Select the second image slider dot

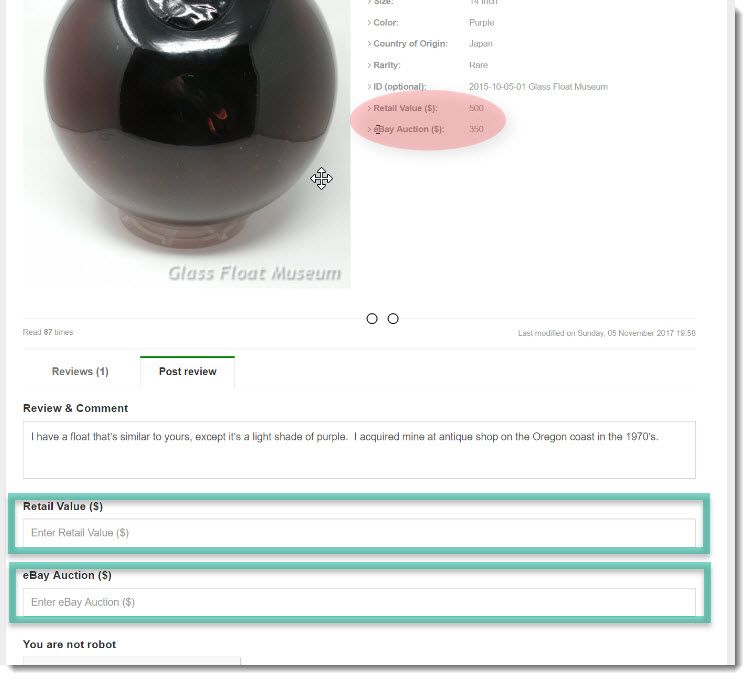pos(393,318)
